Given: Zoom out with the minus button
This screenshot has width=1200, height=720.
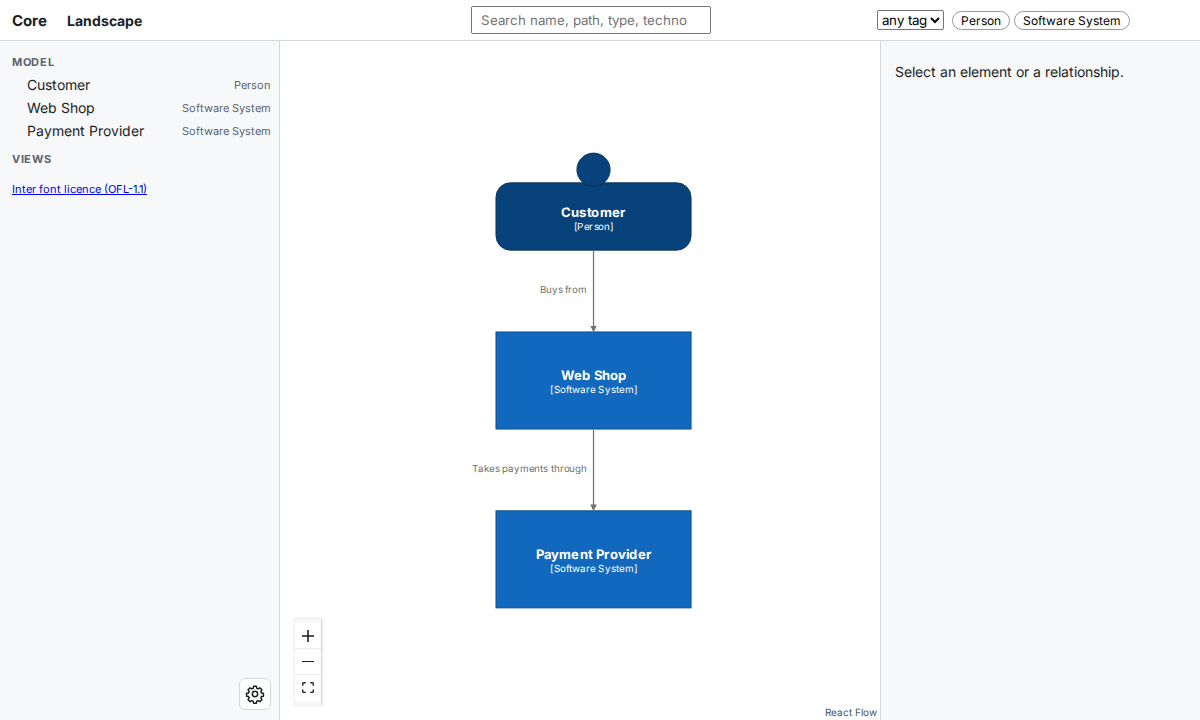Looking at the screenshot, I should [308, 662].
